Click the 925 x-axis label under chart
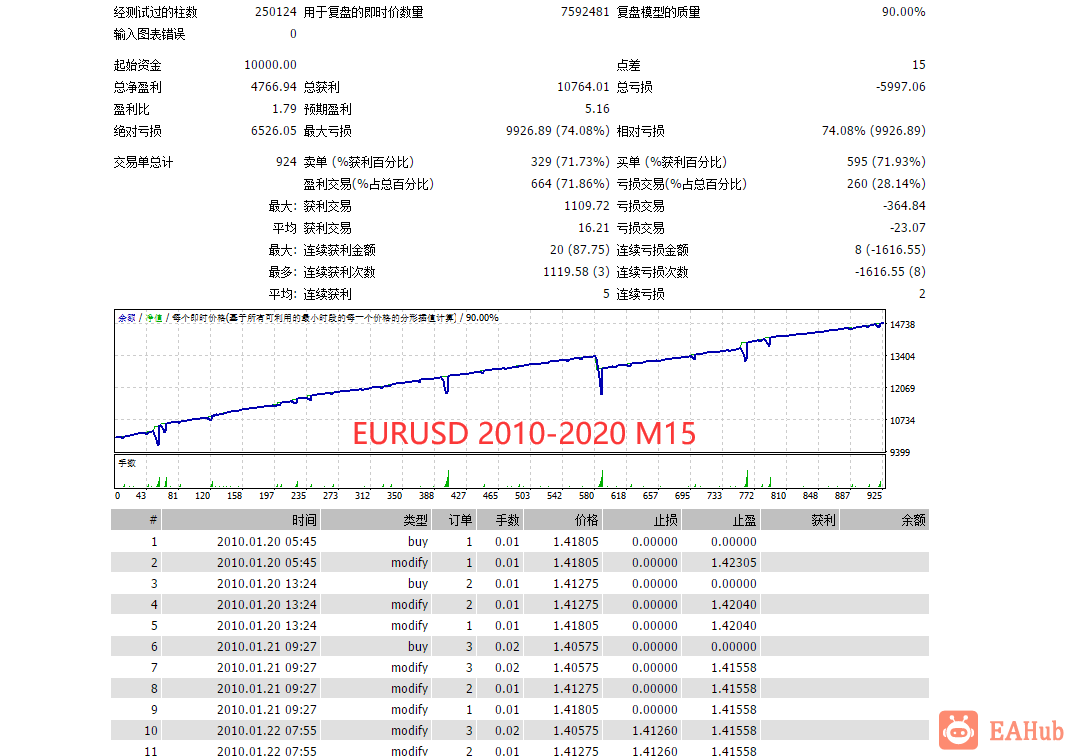Screen dimensions: 1078x756 point(874,495)
